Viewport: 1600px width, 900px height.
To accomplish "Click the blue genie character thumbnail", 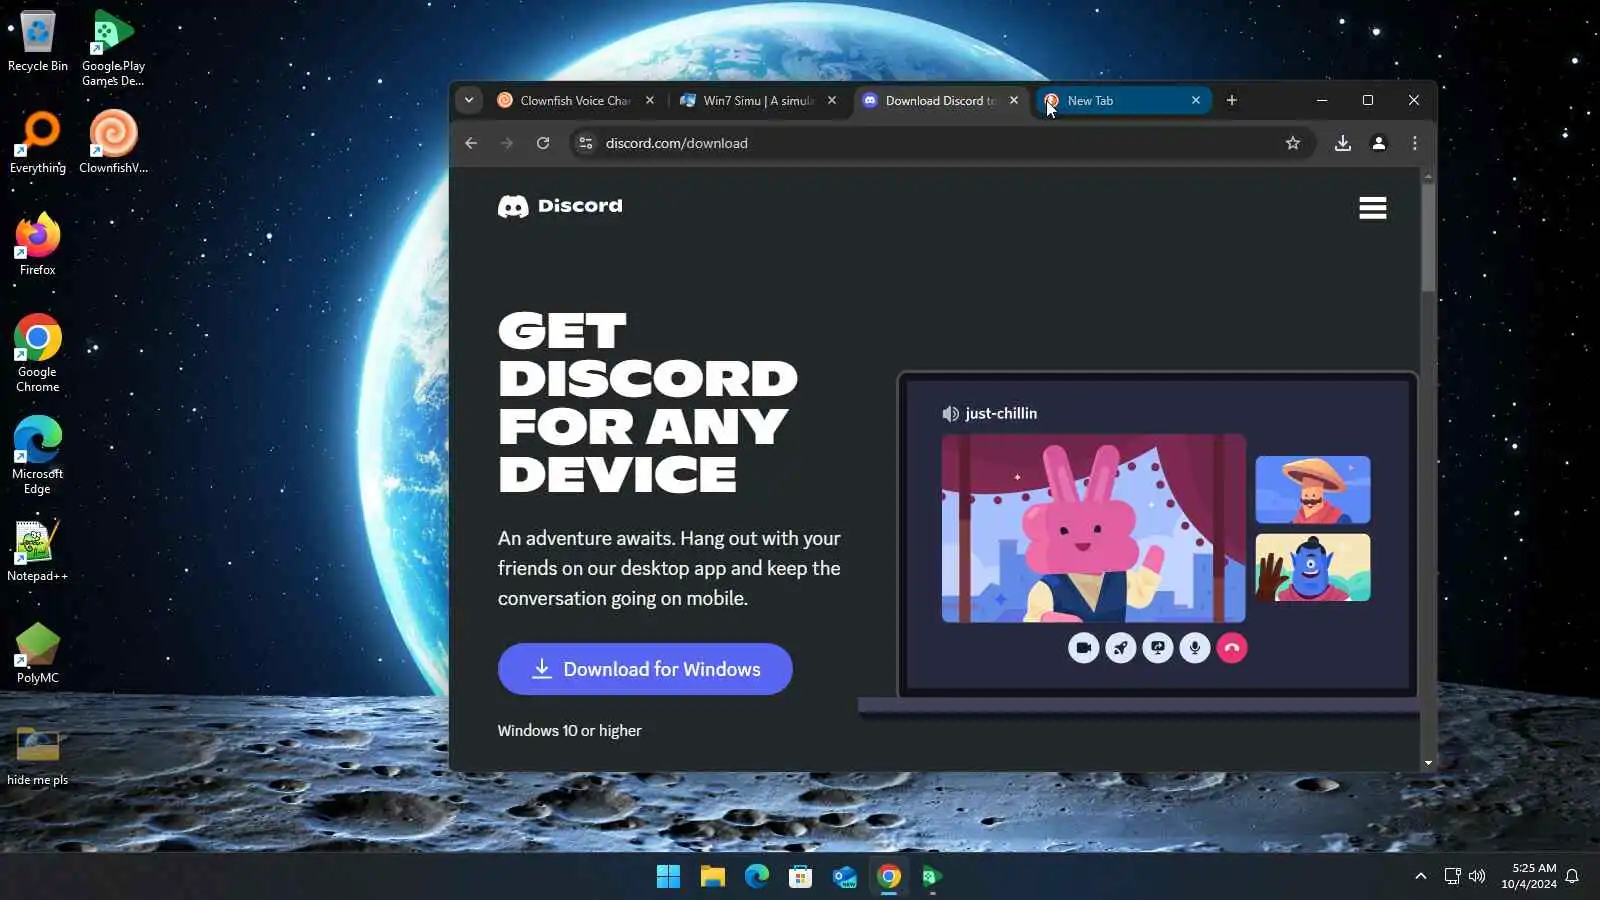I will click(1313, 567).
